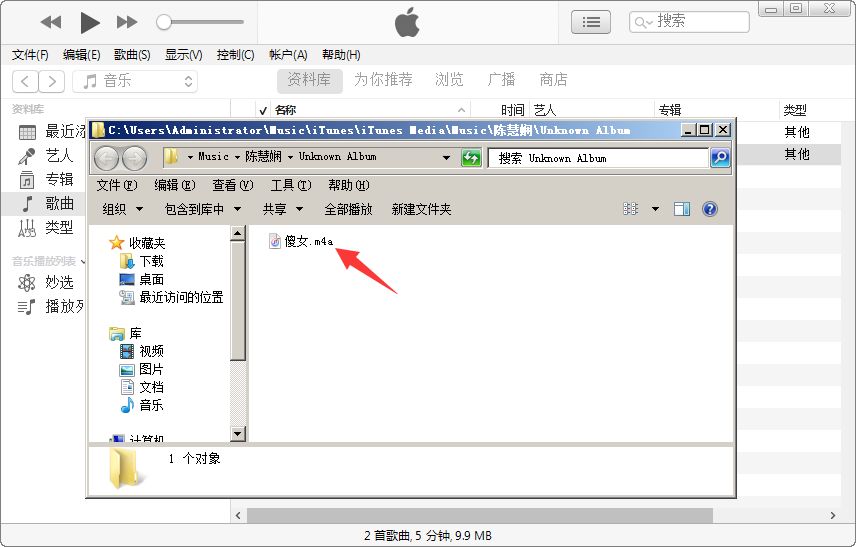Click the Explorer refresh icon

(x=471, y=157)
